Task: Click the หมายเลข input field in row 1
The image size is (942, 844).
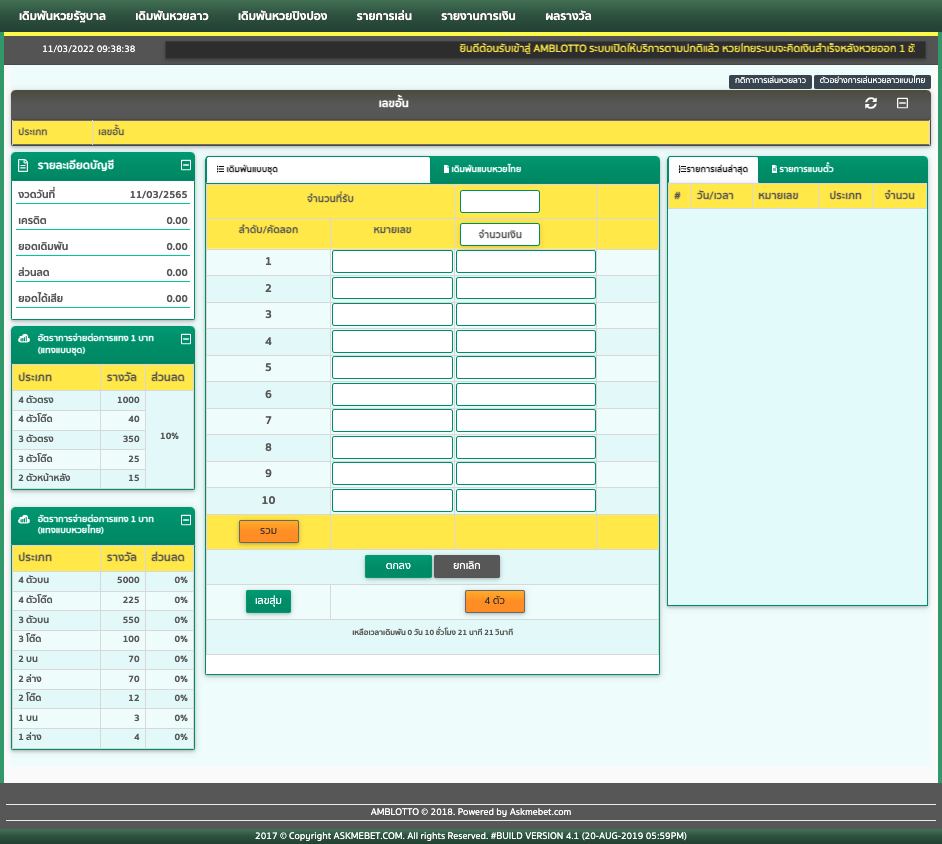Action: click(392, 262)
